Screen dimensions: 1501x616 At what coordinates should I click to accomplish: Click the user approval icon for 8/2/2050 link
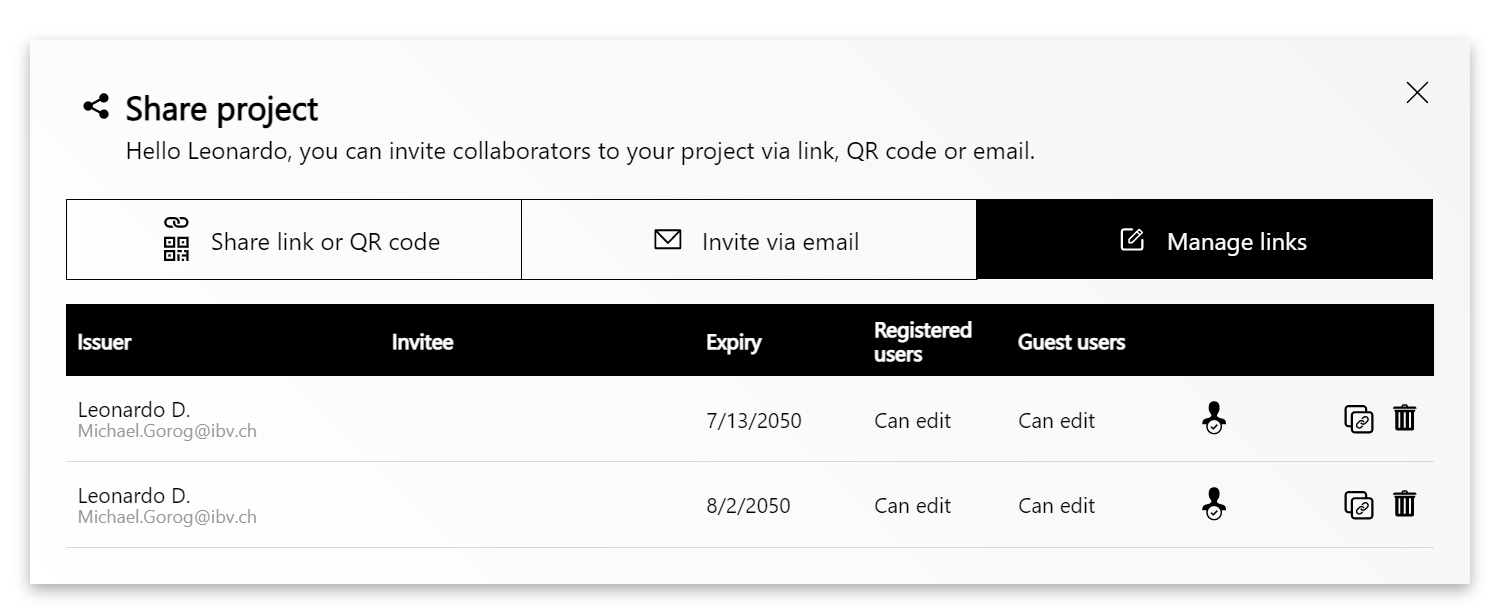tap(1213, 504)
